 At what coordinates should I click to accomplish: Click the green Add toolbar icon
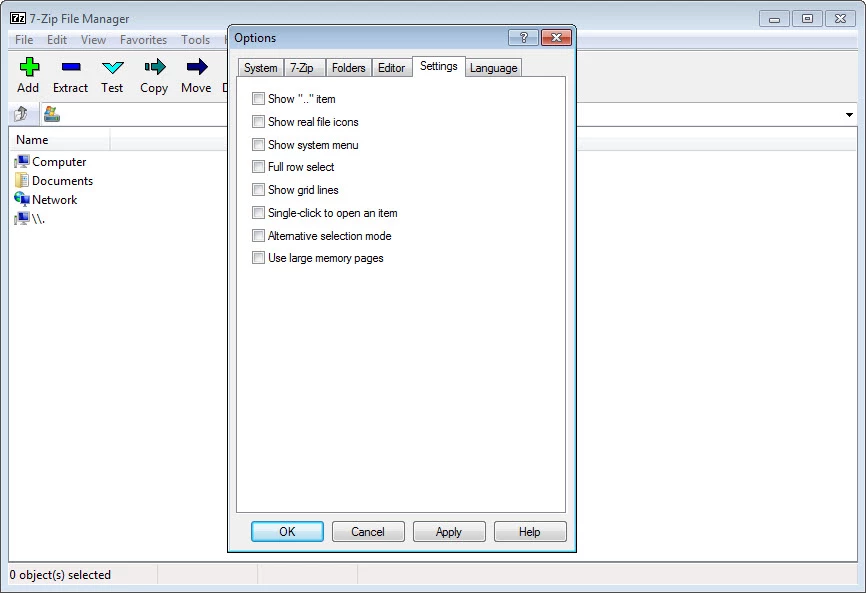(x=28, y=68)
